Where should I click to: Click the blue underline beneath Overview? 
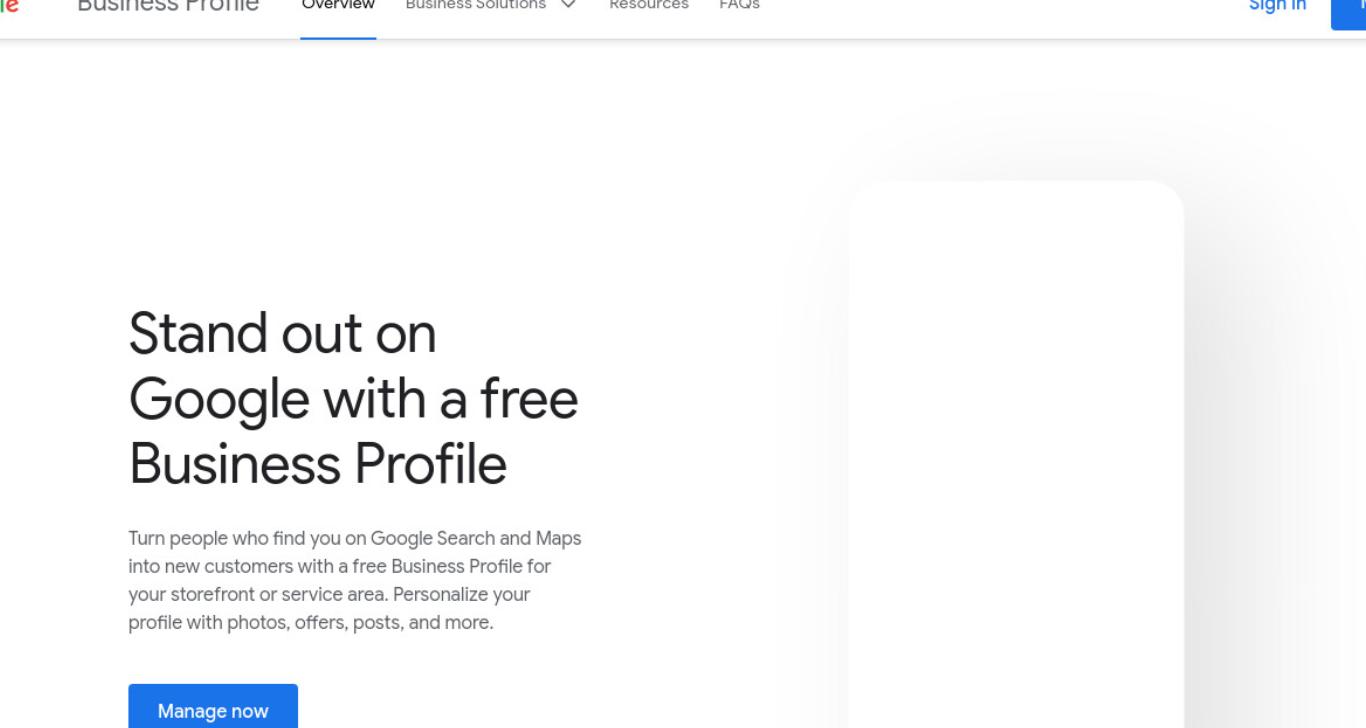click(338, 38)
